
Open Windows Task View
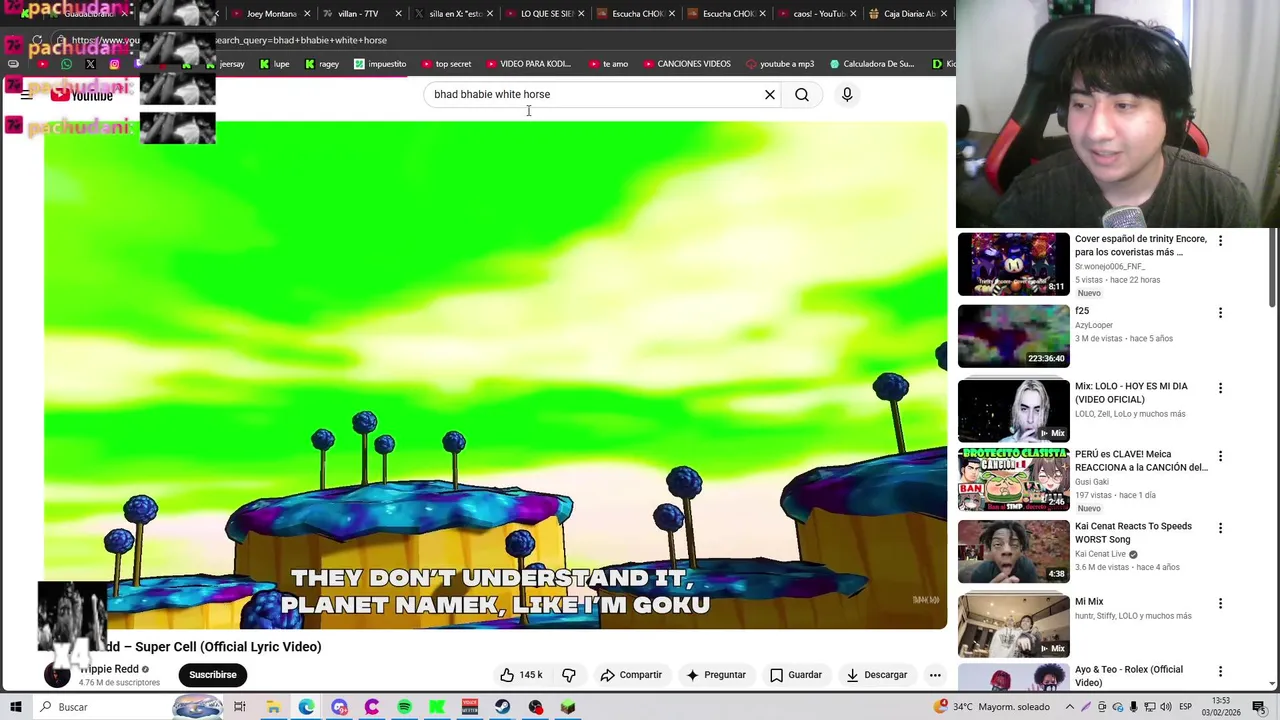tap(240, 707)
